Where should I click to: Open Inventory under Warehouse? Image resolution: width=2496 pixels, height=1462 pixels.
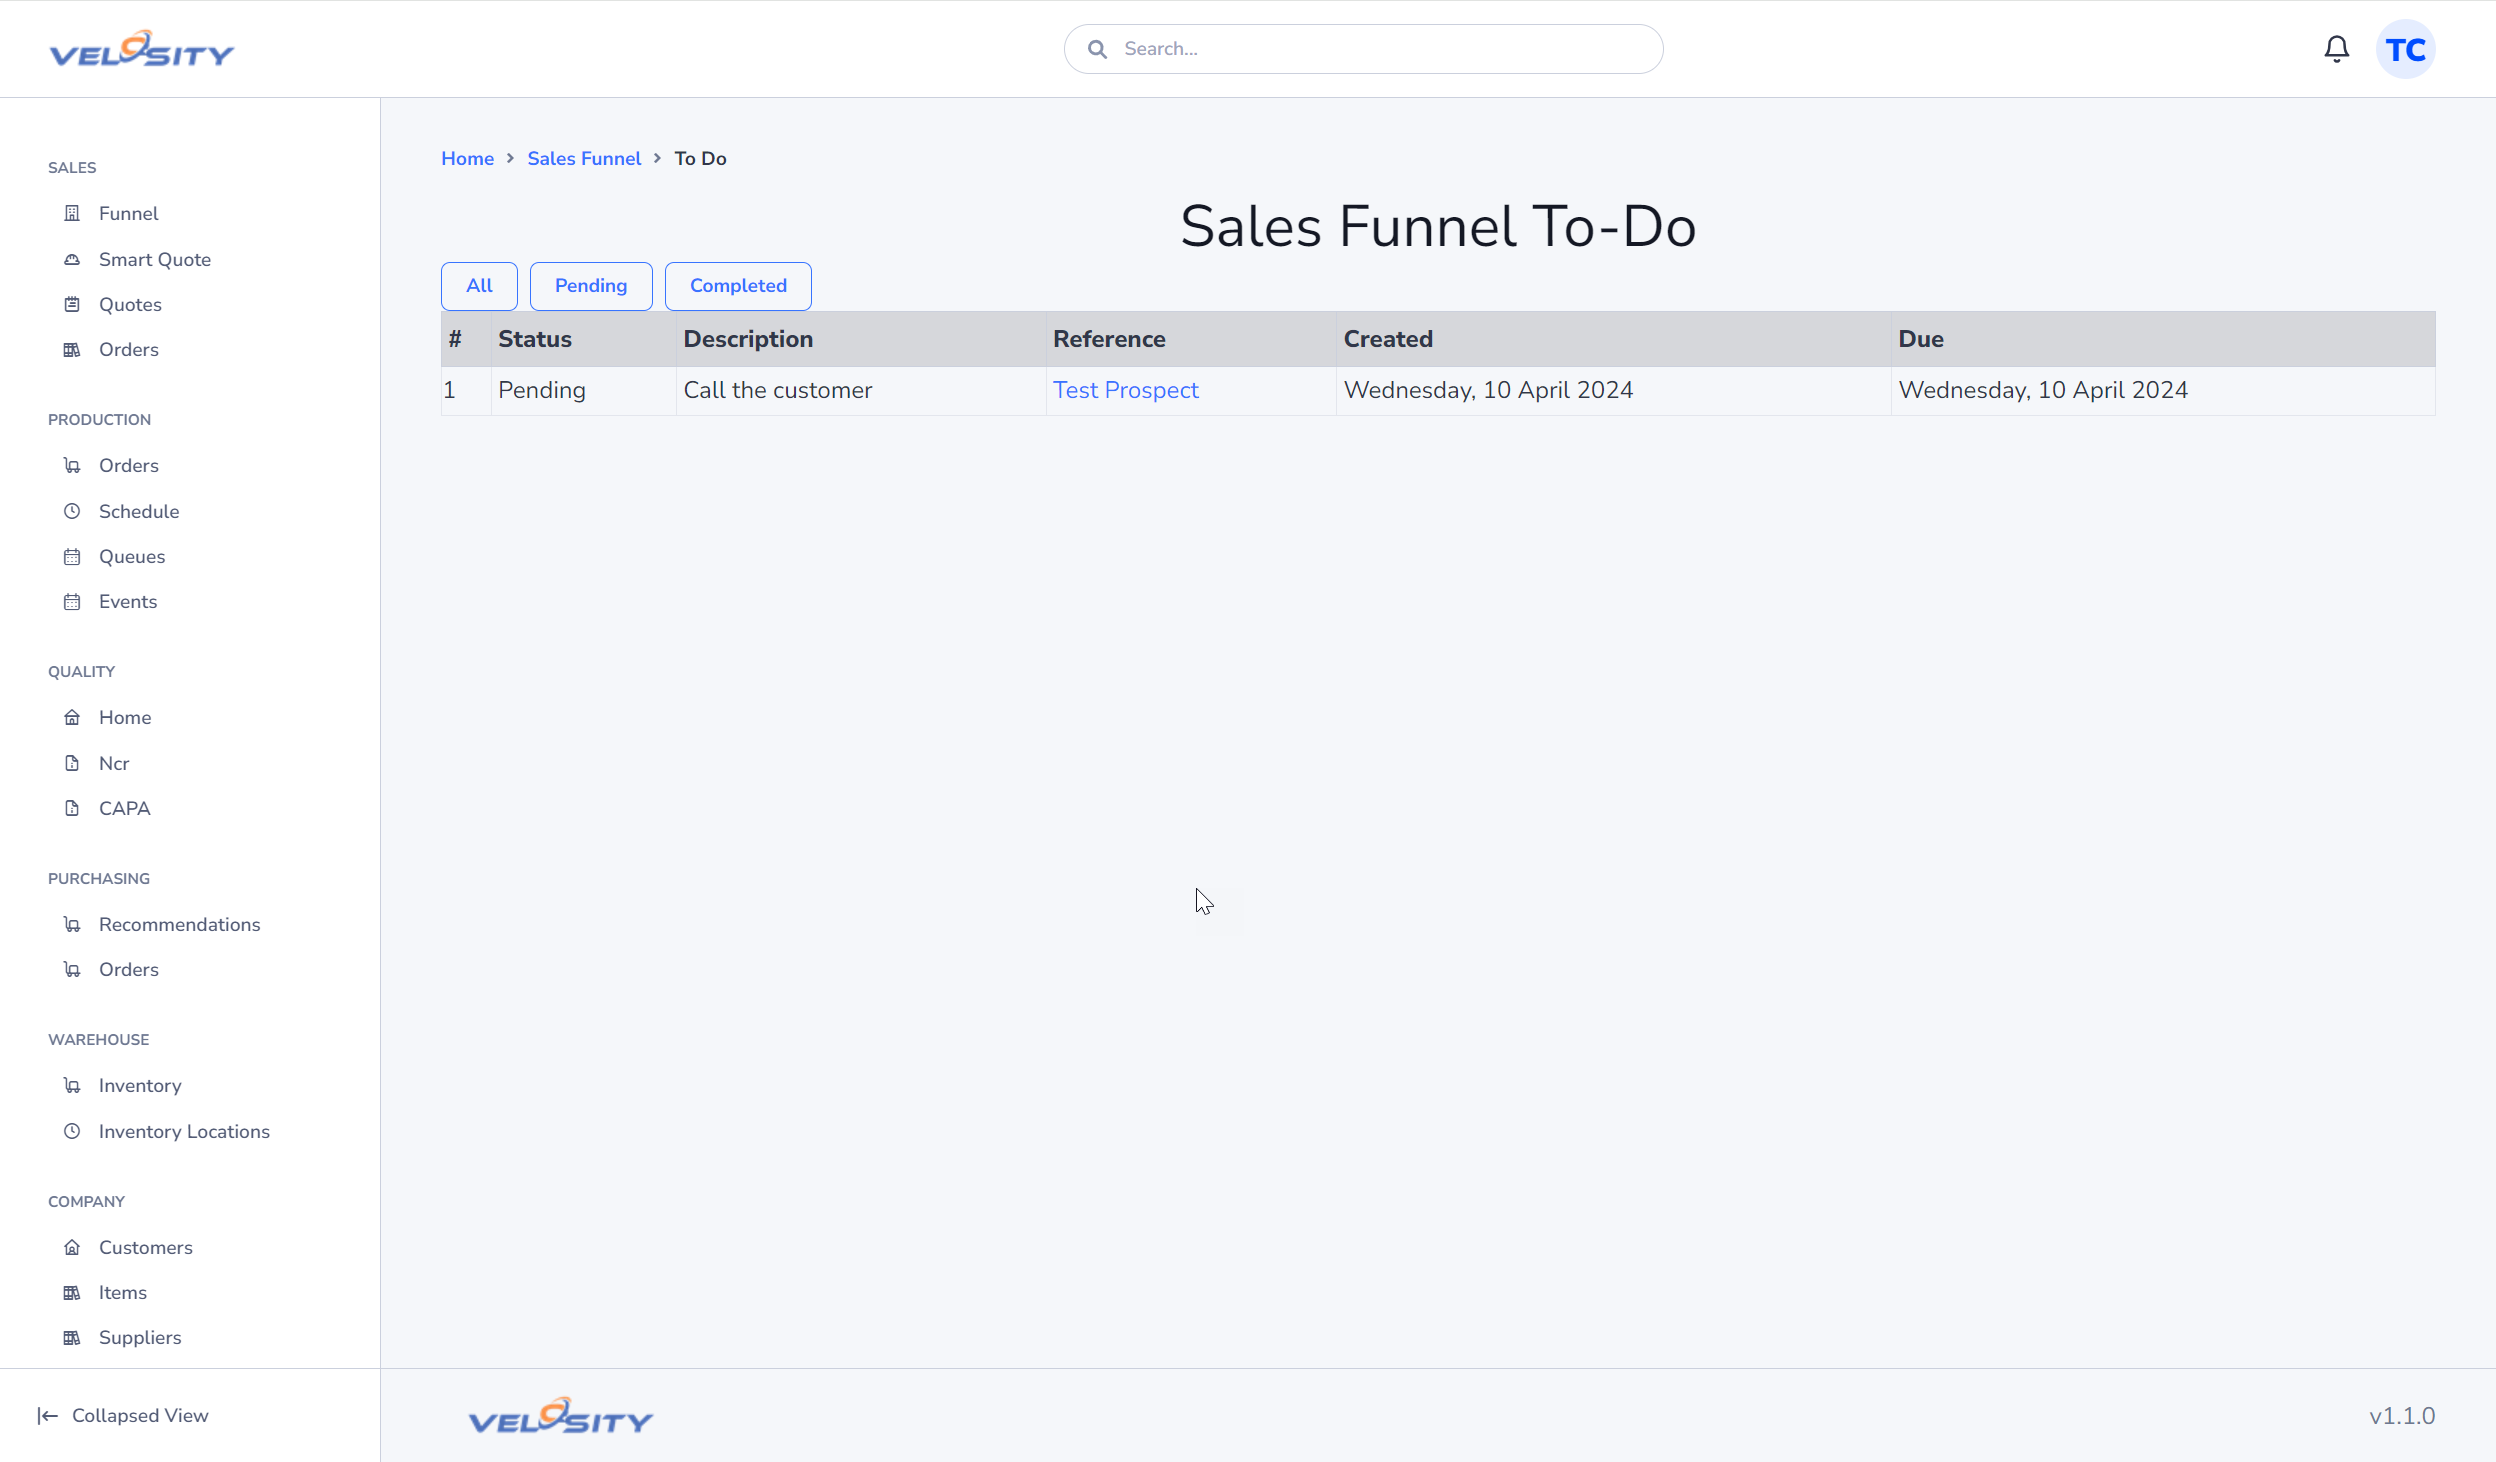pos(140,1085)
